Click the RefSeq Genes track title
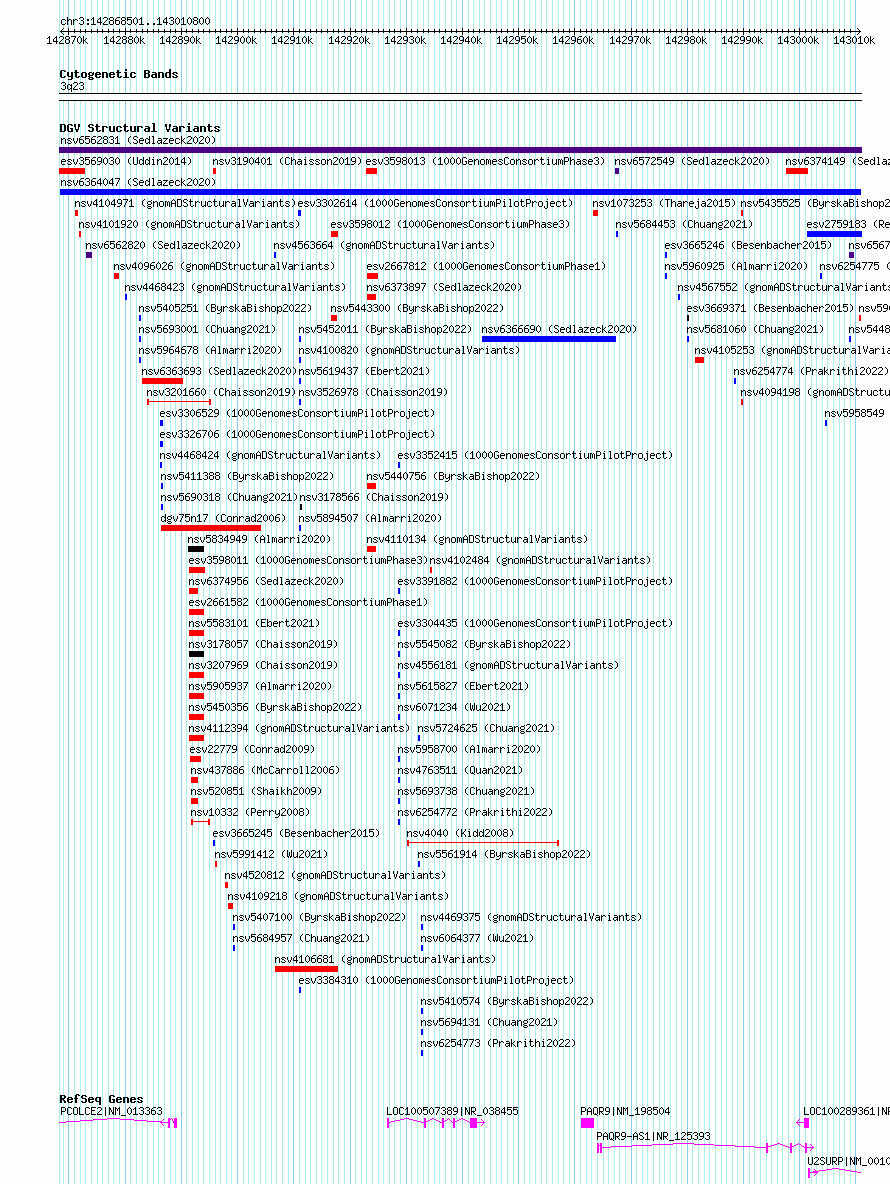This screenshot has width=890, height=1184. coord(101,1099)
